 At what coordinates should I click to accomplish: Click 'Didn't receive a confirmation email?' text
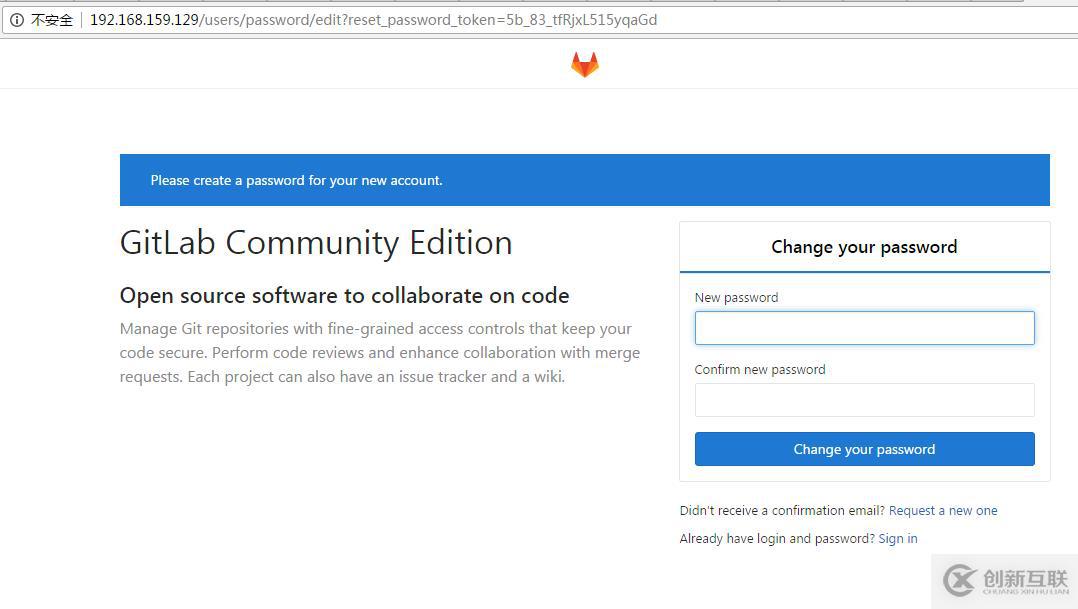(782, 511)
